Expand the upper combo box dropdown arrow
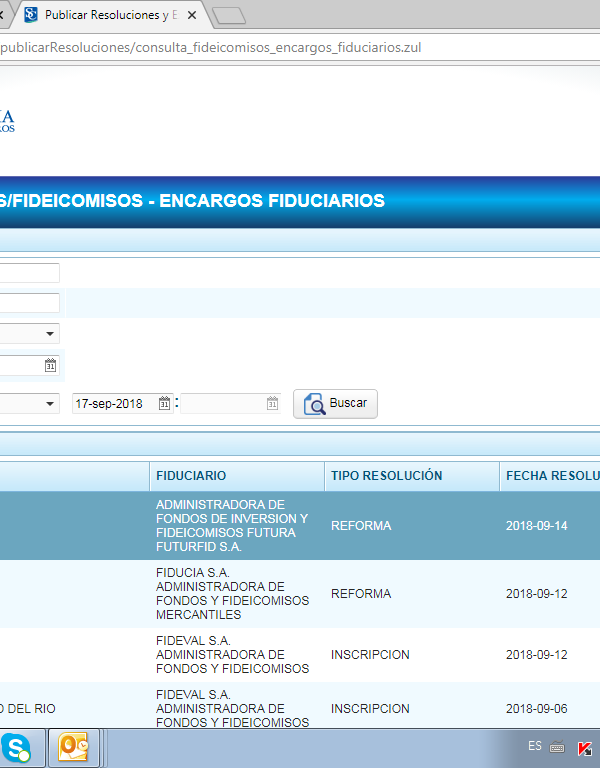This screenshot has height=768, width=600. pos(50,334)
